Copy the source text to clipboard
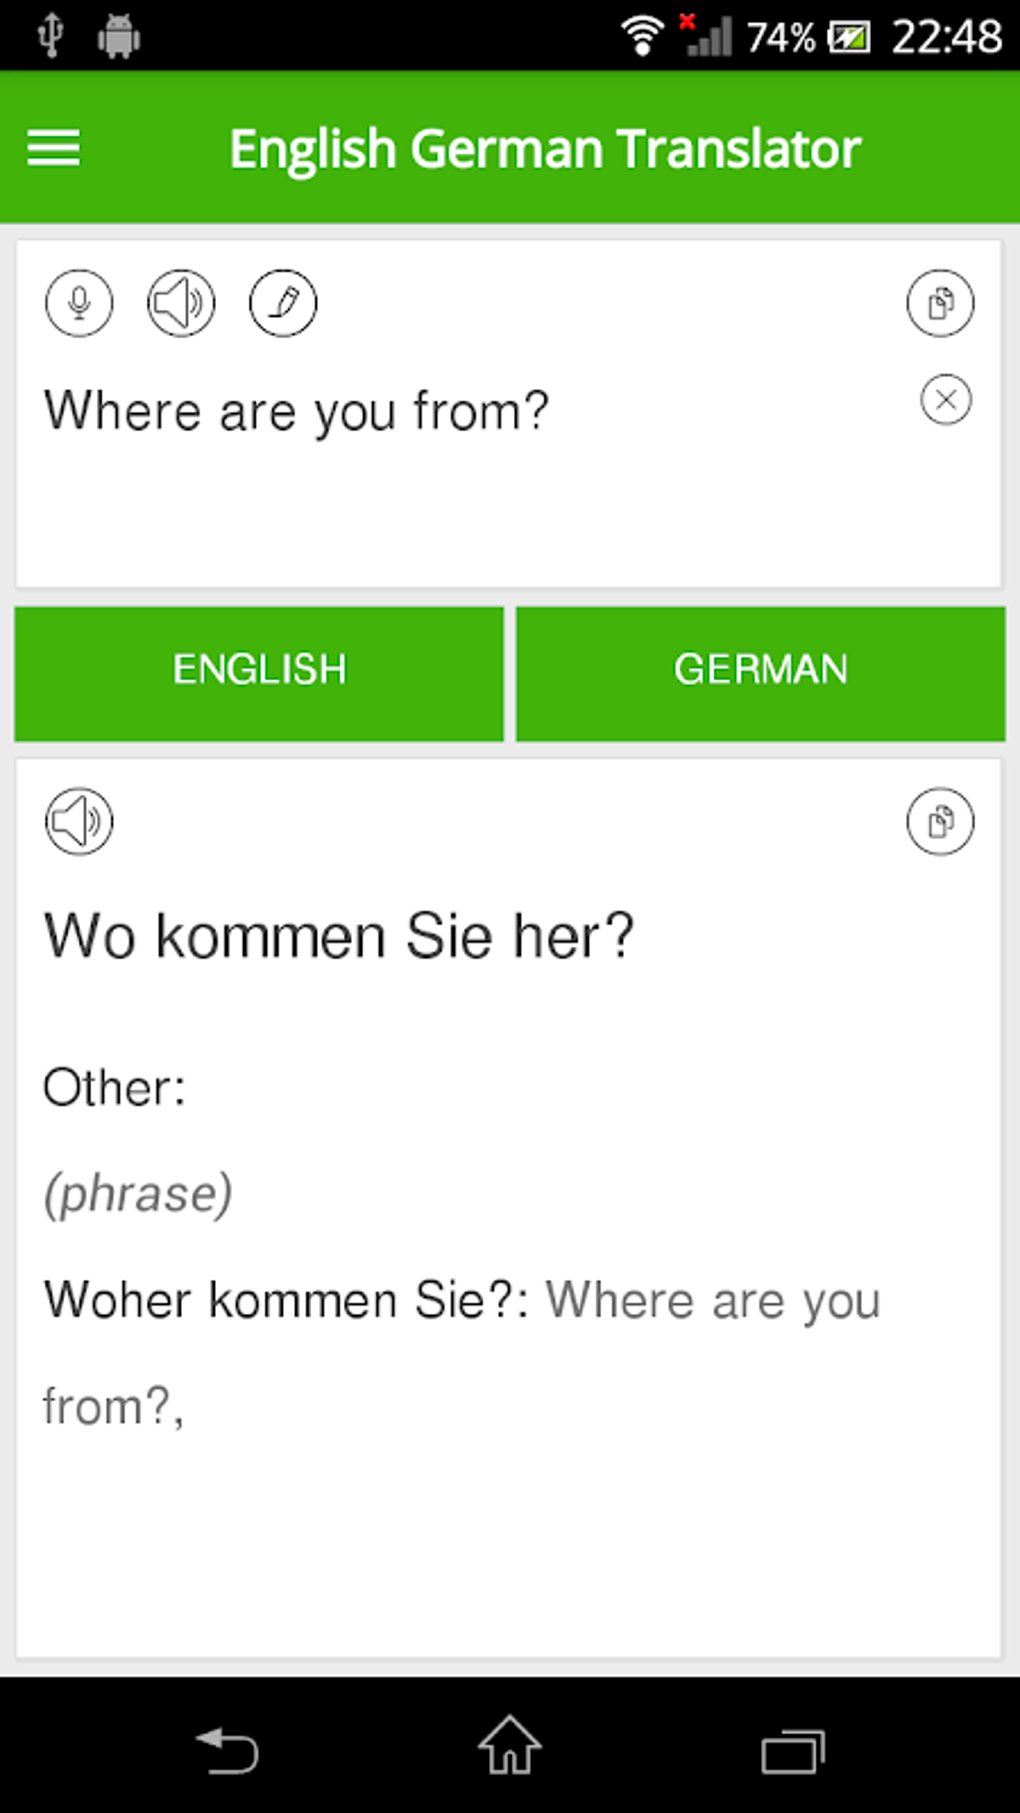The image size is (1020, 1813). click(x=940, y=302)
